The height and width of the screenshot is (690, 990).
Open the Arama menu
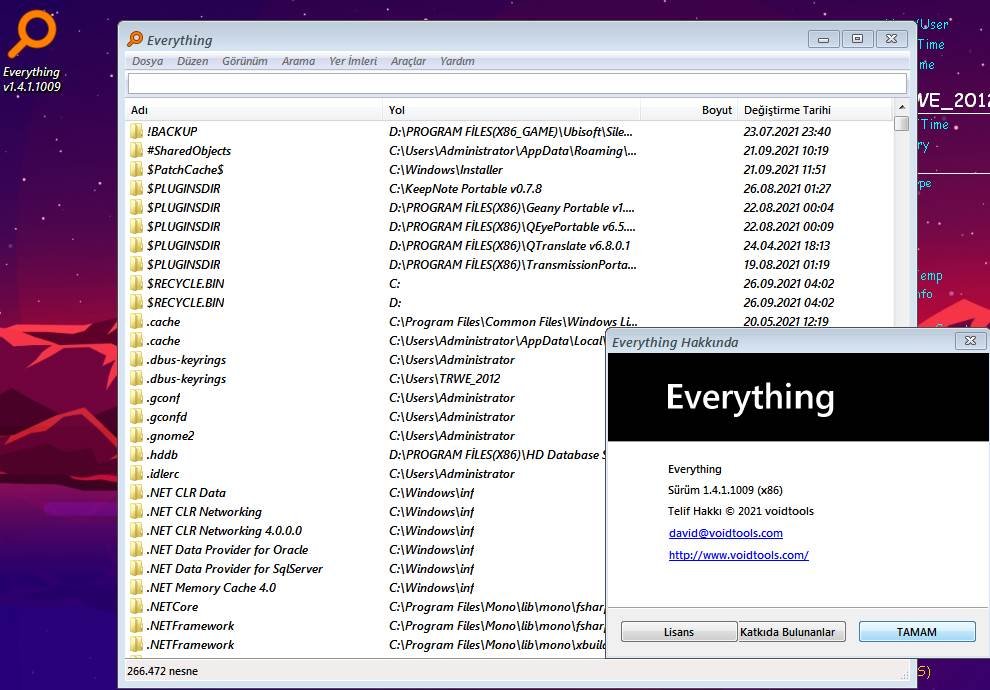[298, 61]
